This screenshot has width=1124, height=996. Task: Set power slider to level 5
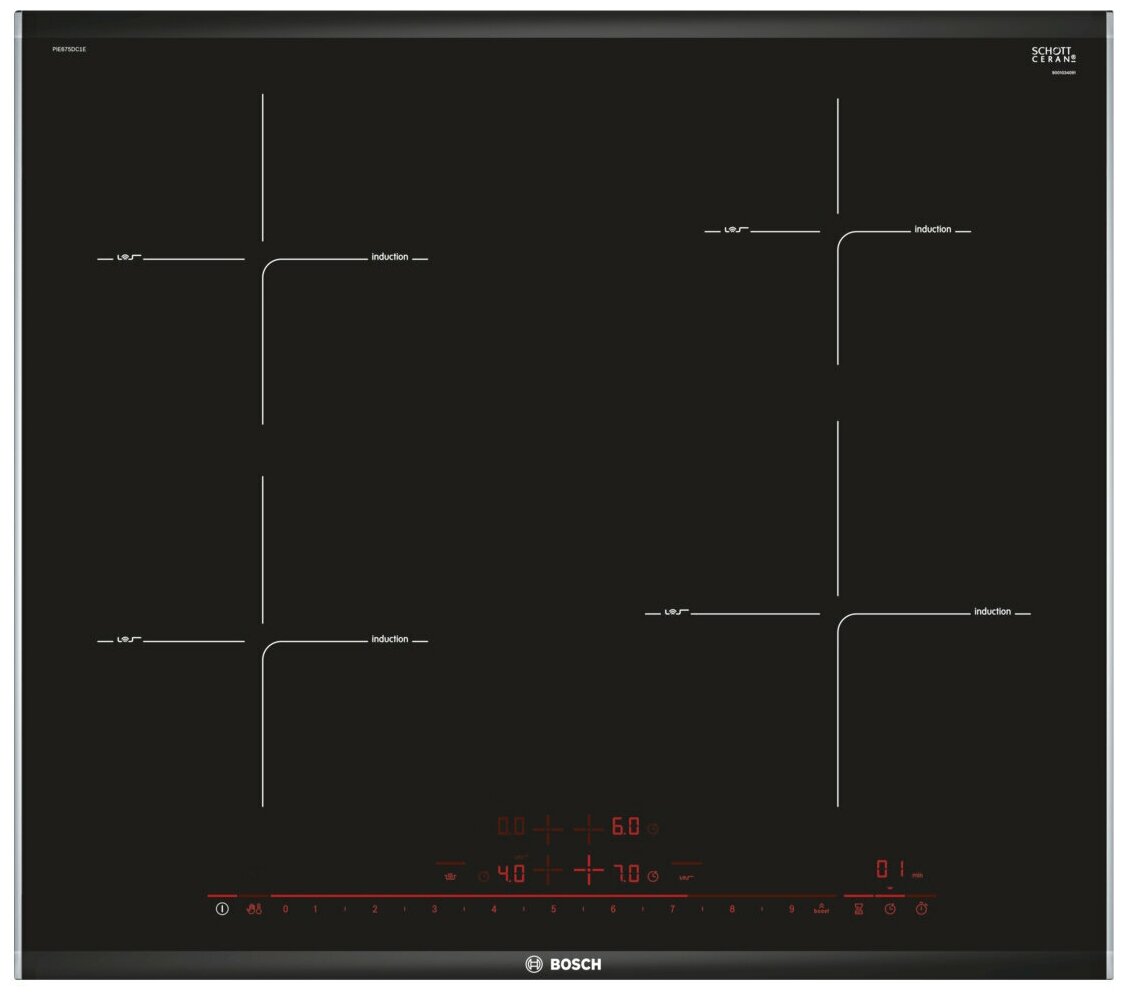pyautogui.click(x=553, y=909)
